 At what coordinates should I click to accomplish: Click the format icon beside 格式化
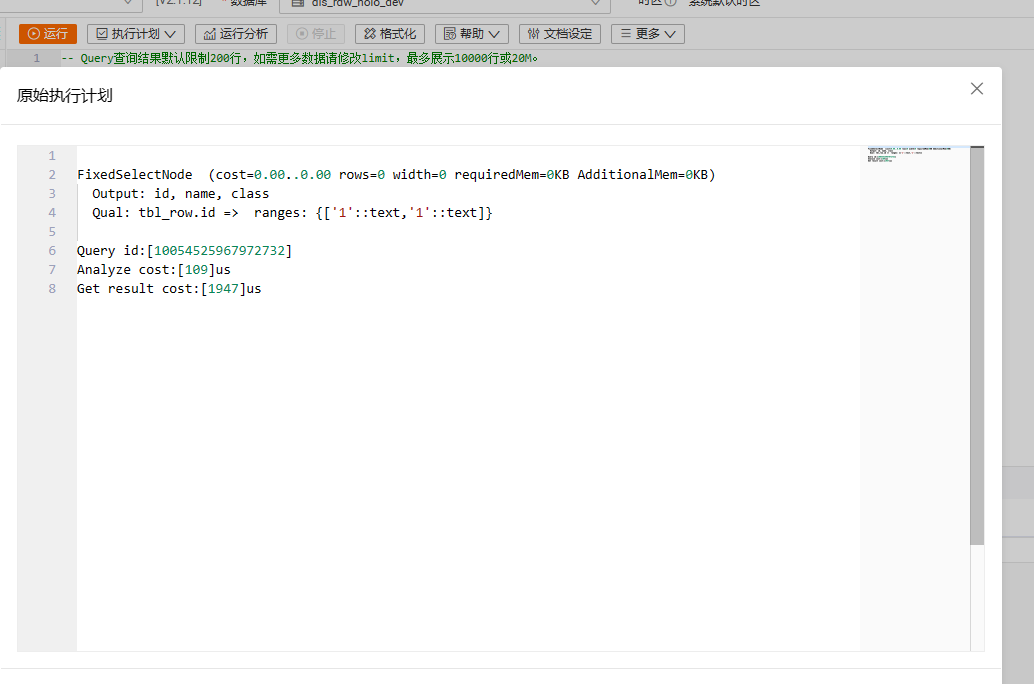370,34
